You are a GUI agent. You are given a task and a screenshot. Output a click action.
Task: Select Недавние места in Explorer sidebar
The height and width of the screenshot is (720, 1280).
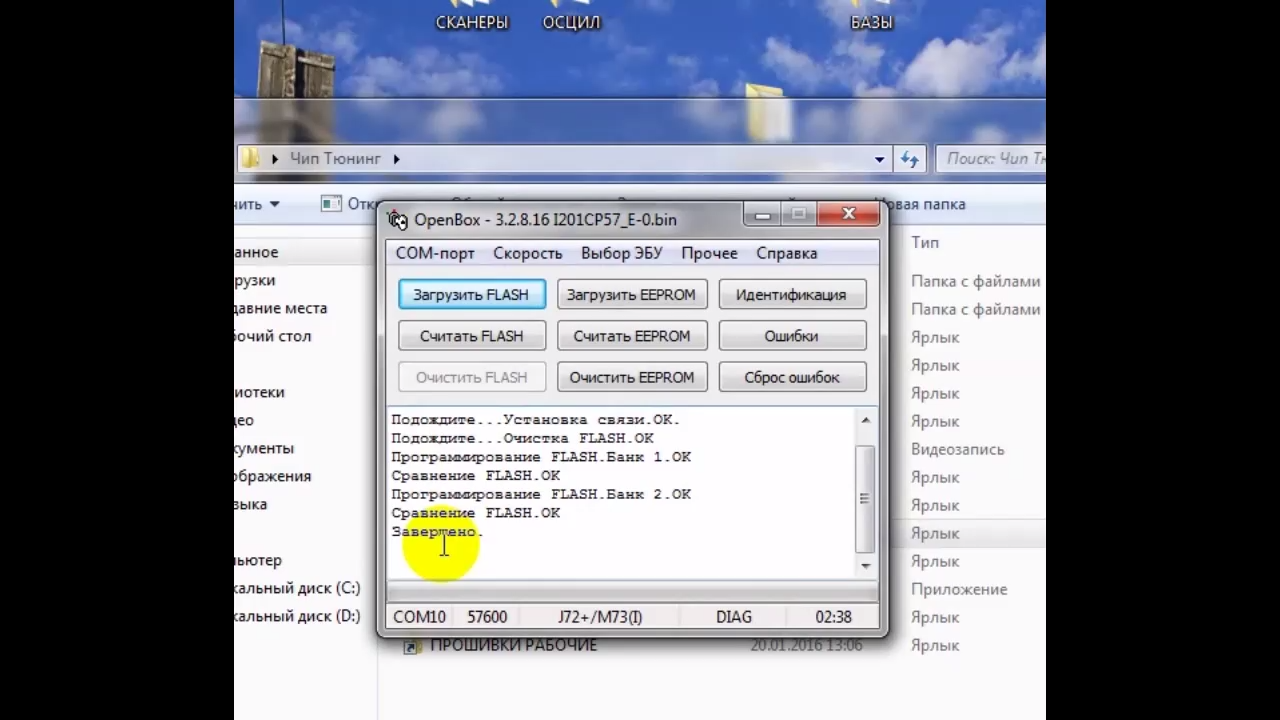tap(281, 308)
